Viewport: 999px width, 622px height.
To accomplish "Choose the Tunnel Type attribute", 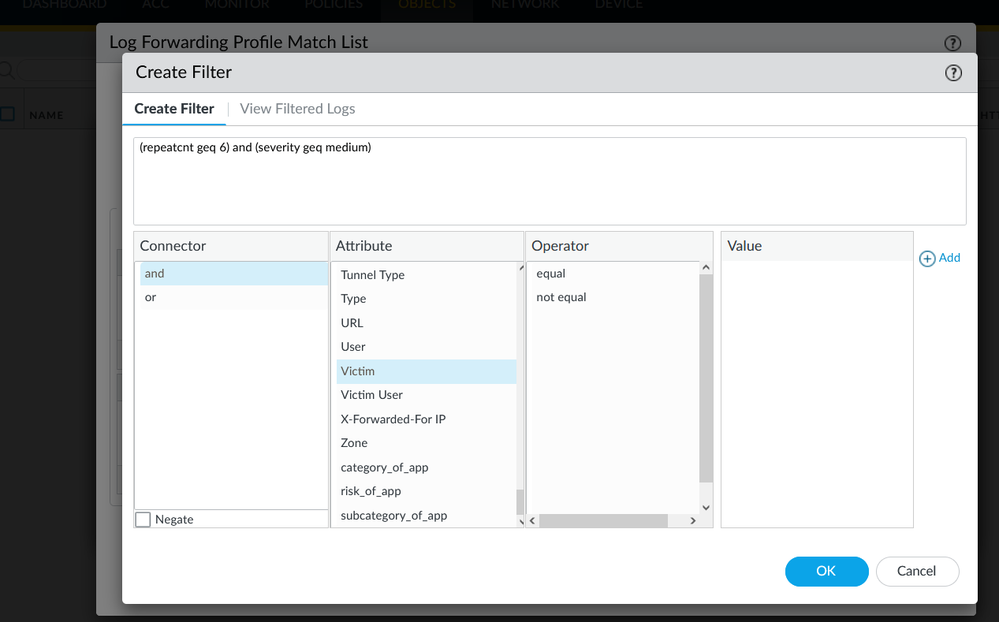I will [x=372, y=275].
